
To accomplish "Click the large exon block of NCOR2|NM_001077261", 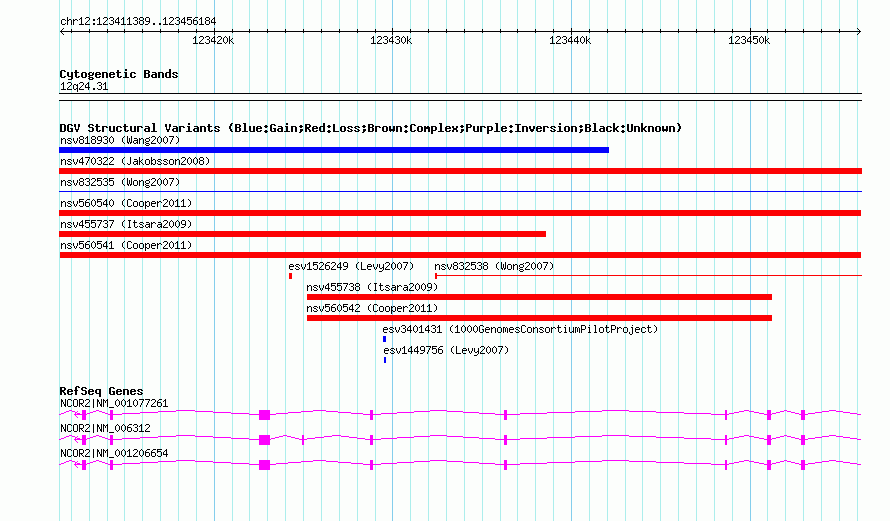I will [x=265, y=415].
